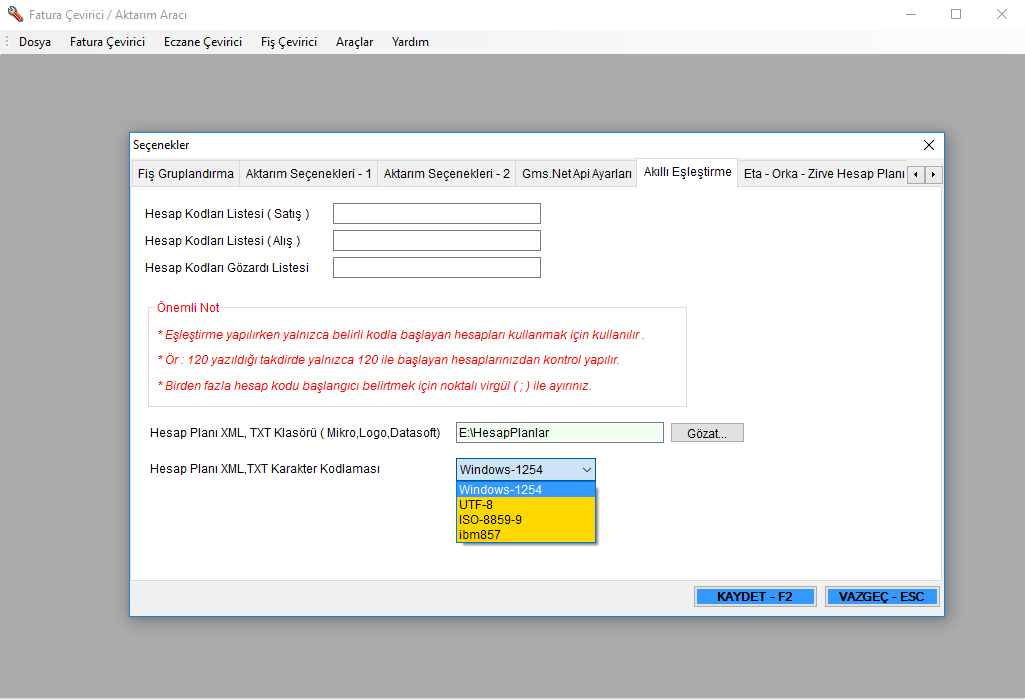Open Aktarım Seçenekleri - 1 tab
This screenshot has width=1025, height=700.
[x=308, y=174]
